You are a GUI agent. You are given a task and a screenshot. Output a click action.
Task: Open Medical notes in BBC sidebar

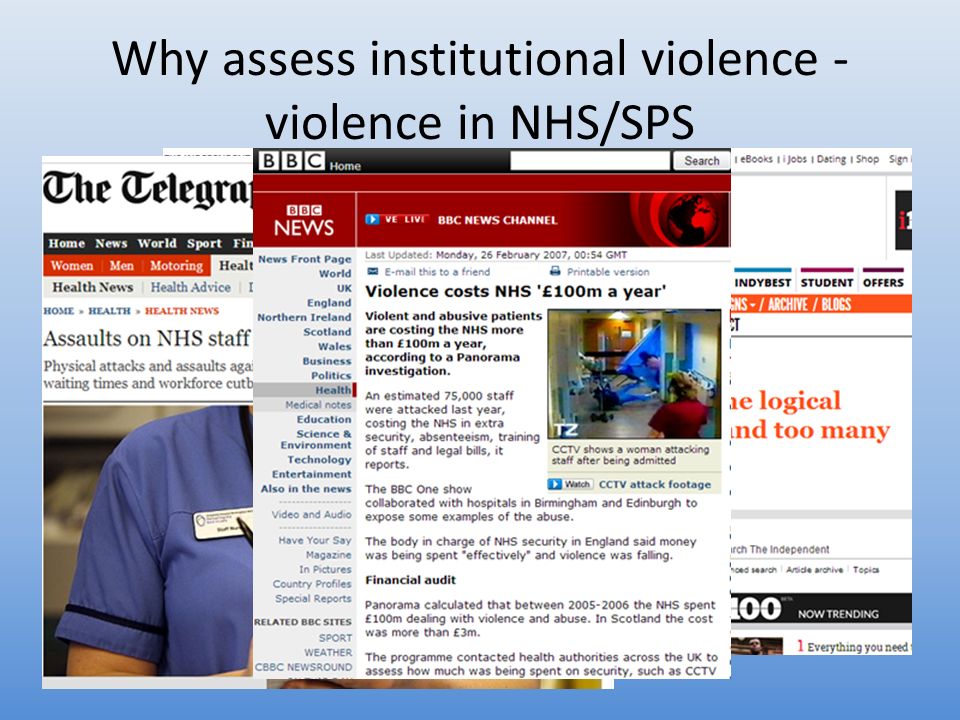pos(318,405)
